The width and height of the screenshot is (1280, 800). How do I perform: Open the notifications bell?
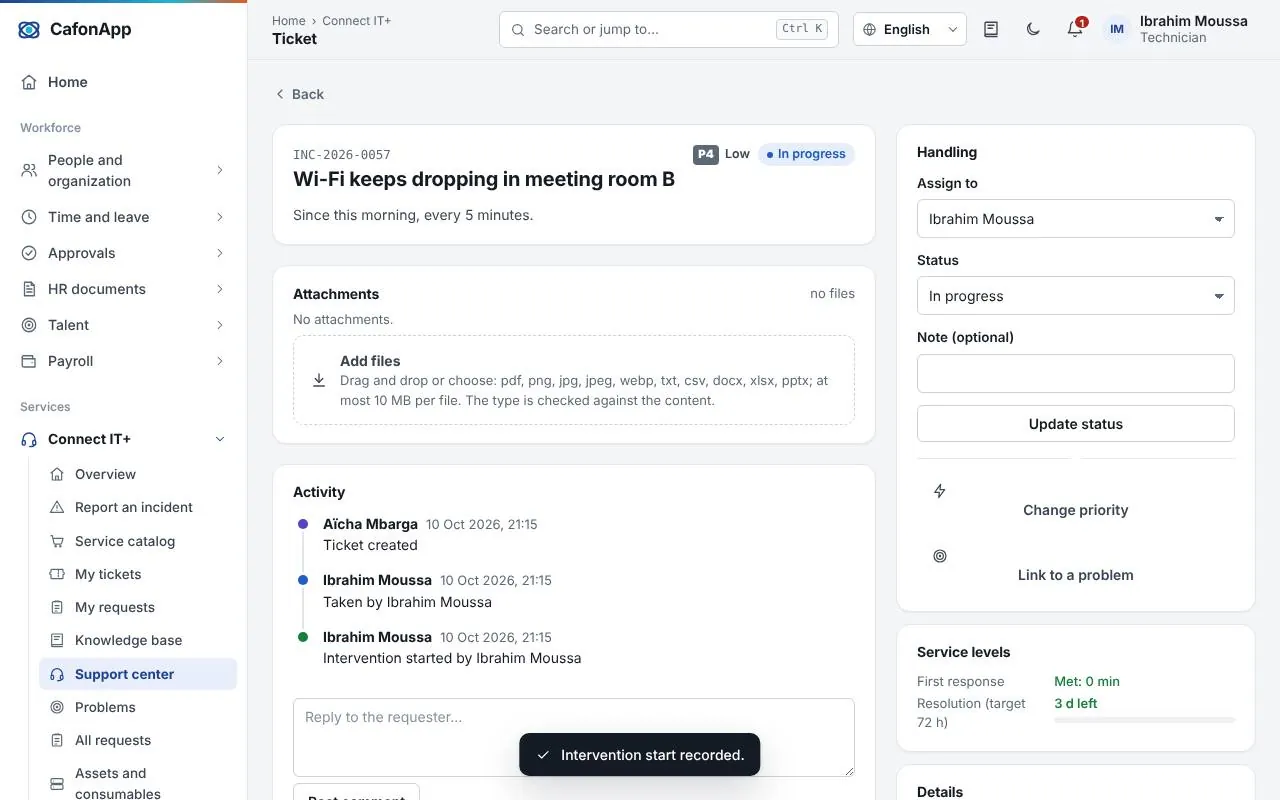1075,29
